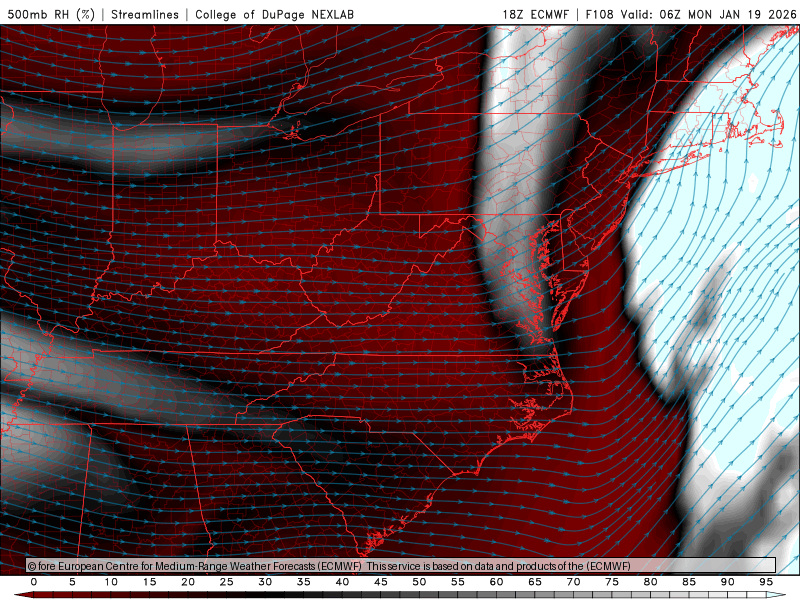Click the legend value "25"

pyautogui.click(x=227, y=582)
